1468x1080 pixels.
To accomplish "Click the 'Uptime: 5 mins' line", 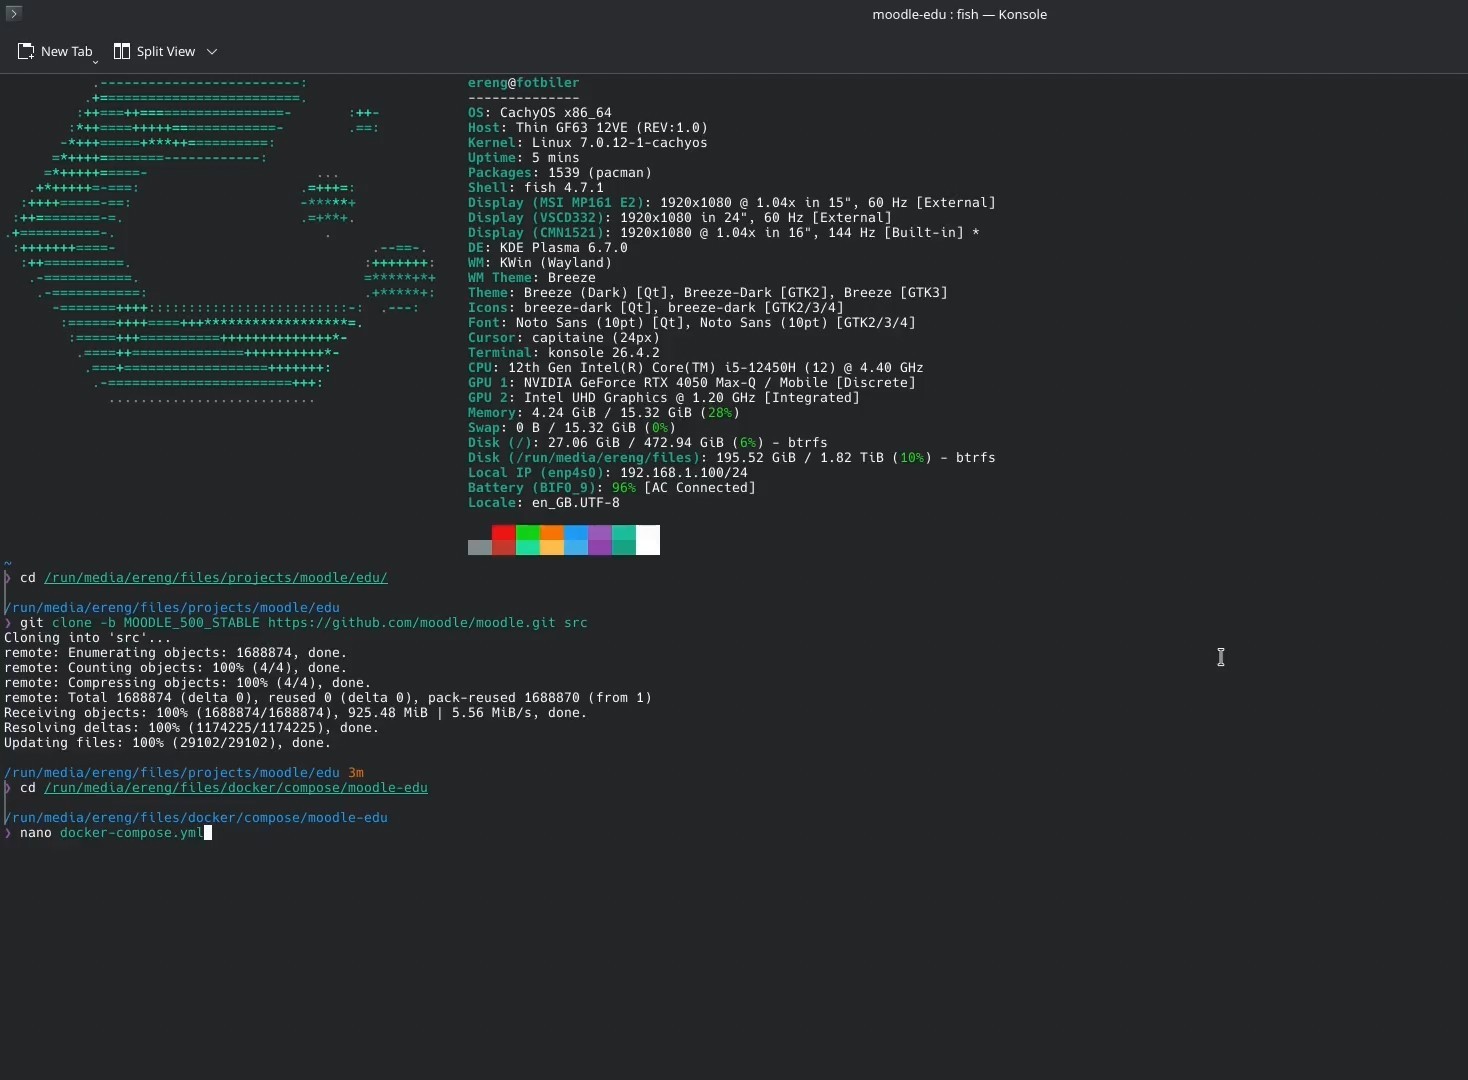I will pos(524,157).
